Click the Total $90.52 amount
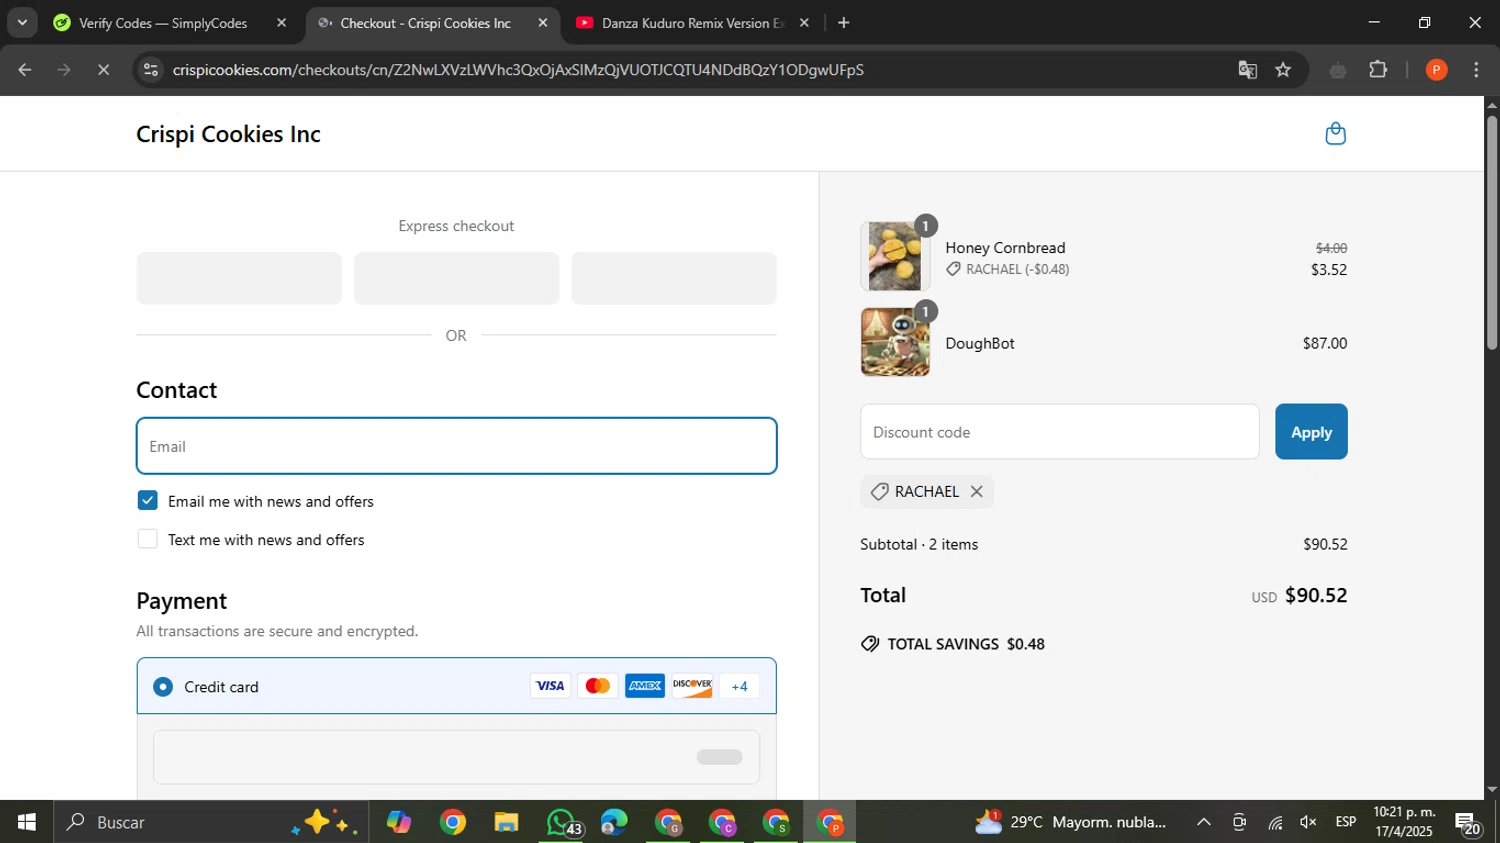 1316,595
